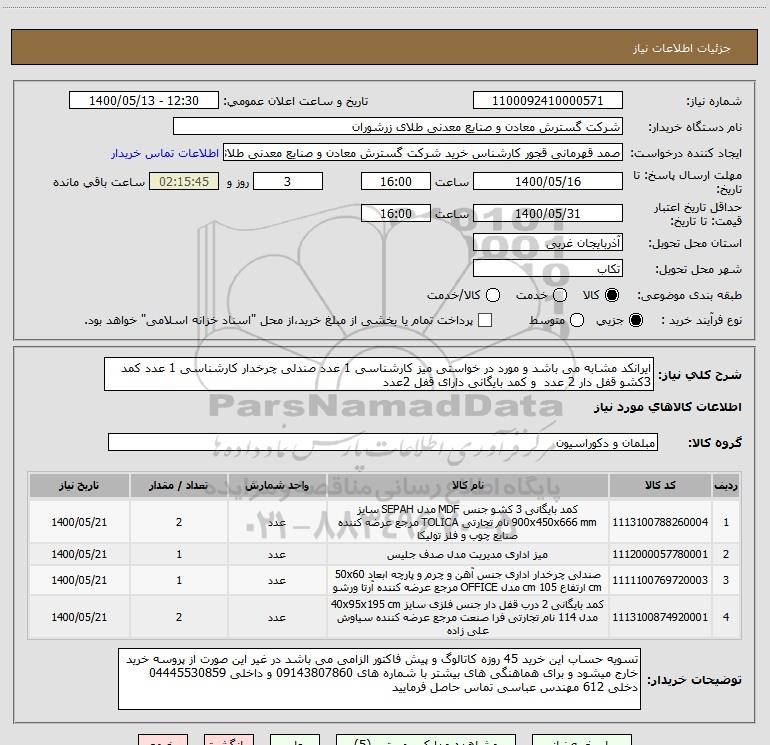770x745 pixels.
Task: Tick the Islamic treasury payment checkbox
Action: pyautogui.click(x=485, y=320)
